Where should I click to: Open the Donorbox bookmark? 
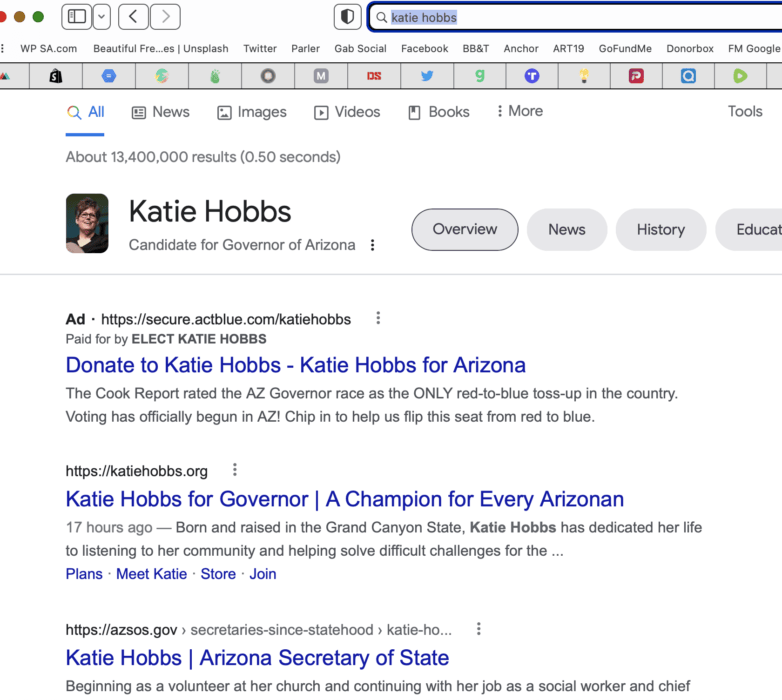coord(690,48)
